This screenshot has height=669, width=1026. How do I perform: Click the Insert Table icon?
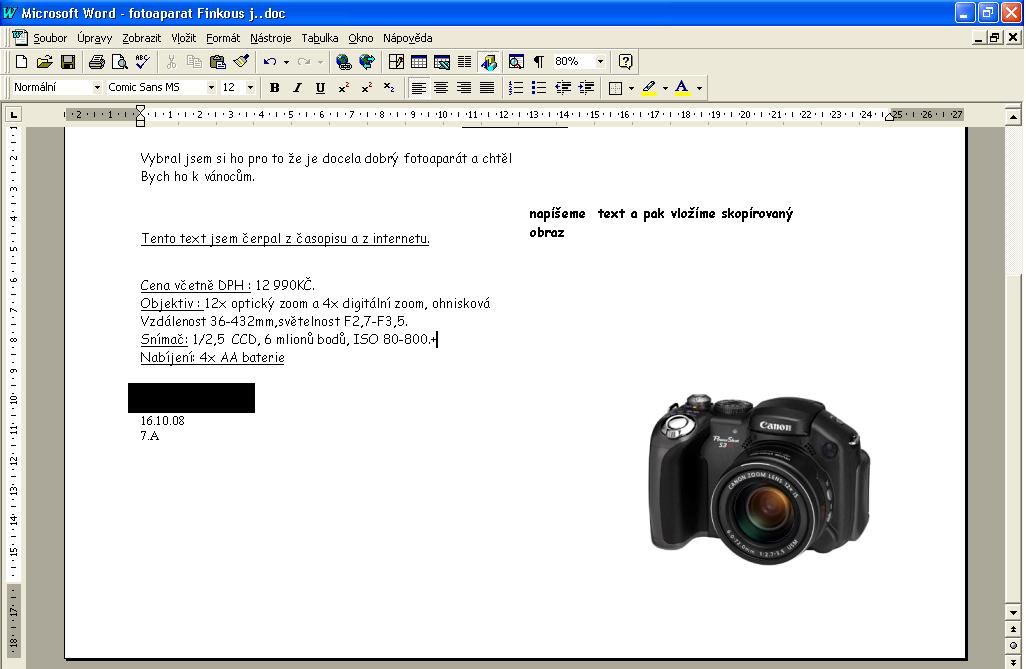click(x=419, y=62)
